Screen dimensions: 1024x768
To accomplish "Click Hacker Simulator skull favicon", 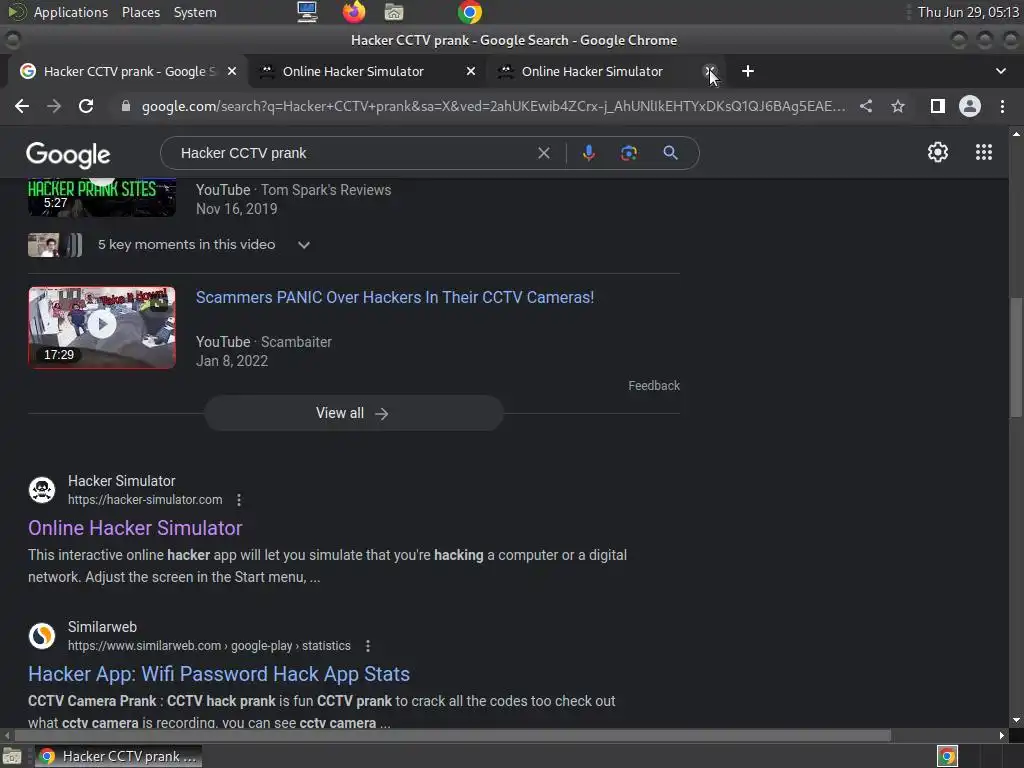I will pyautogui.click(x=42, y=490).
